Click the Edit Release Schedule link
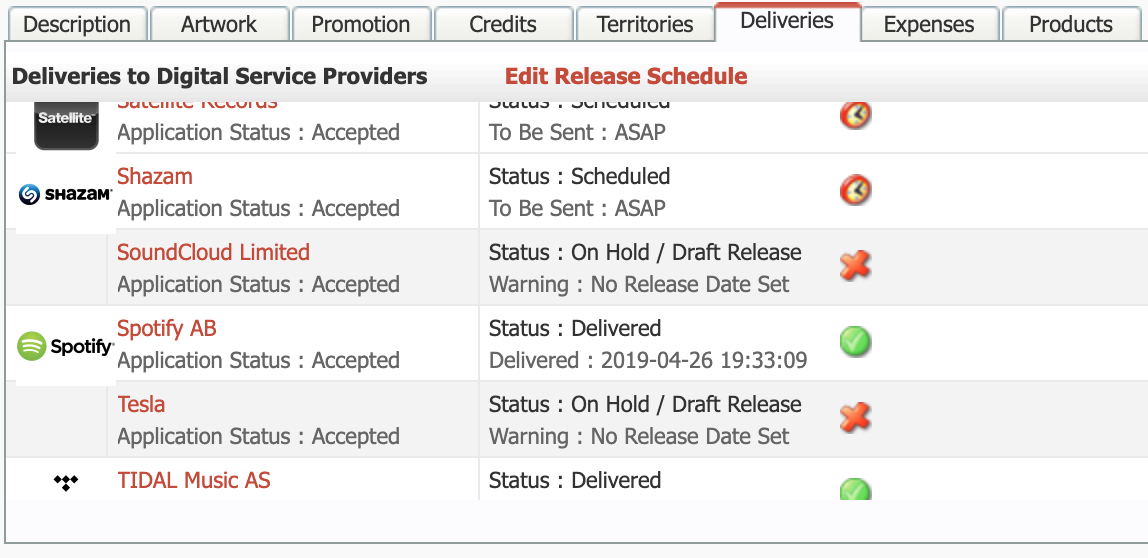 click(x=626, y=76)
